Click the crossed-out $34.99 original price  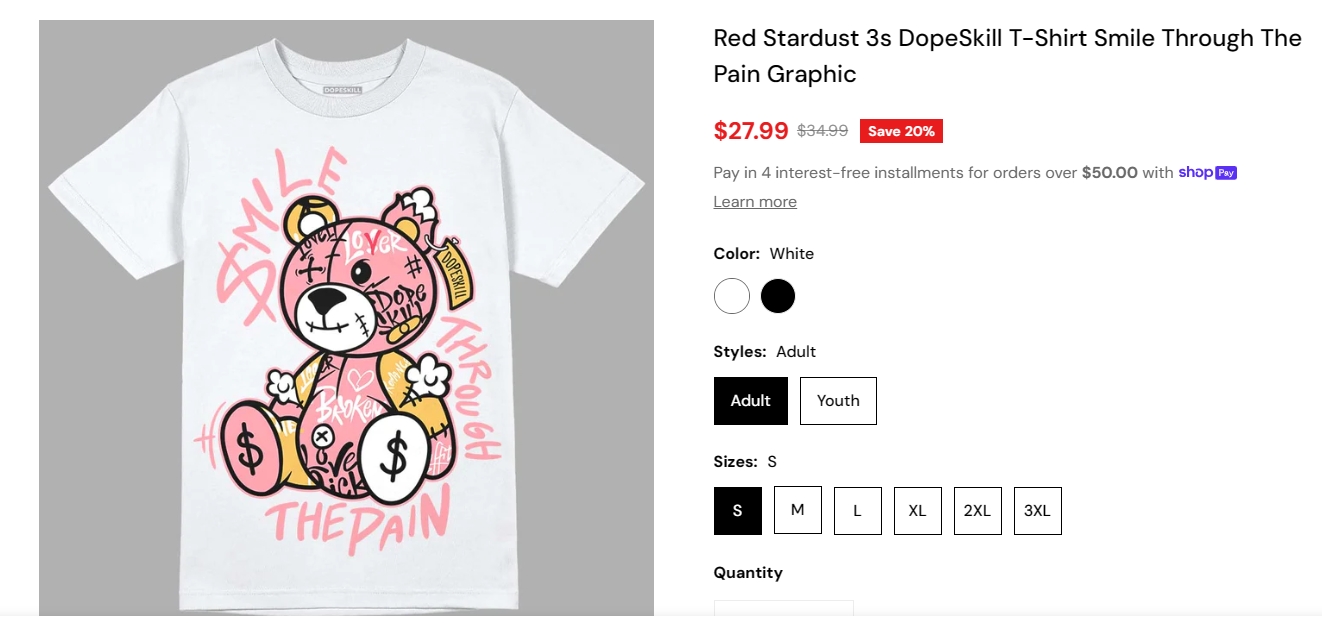[822, 131]
